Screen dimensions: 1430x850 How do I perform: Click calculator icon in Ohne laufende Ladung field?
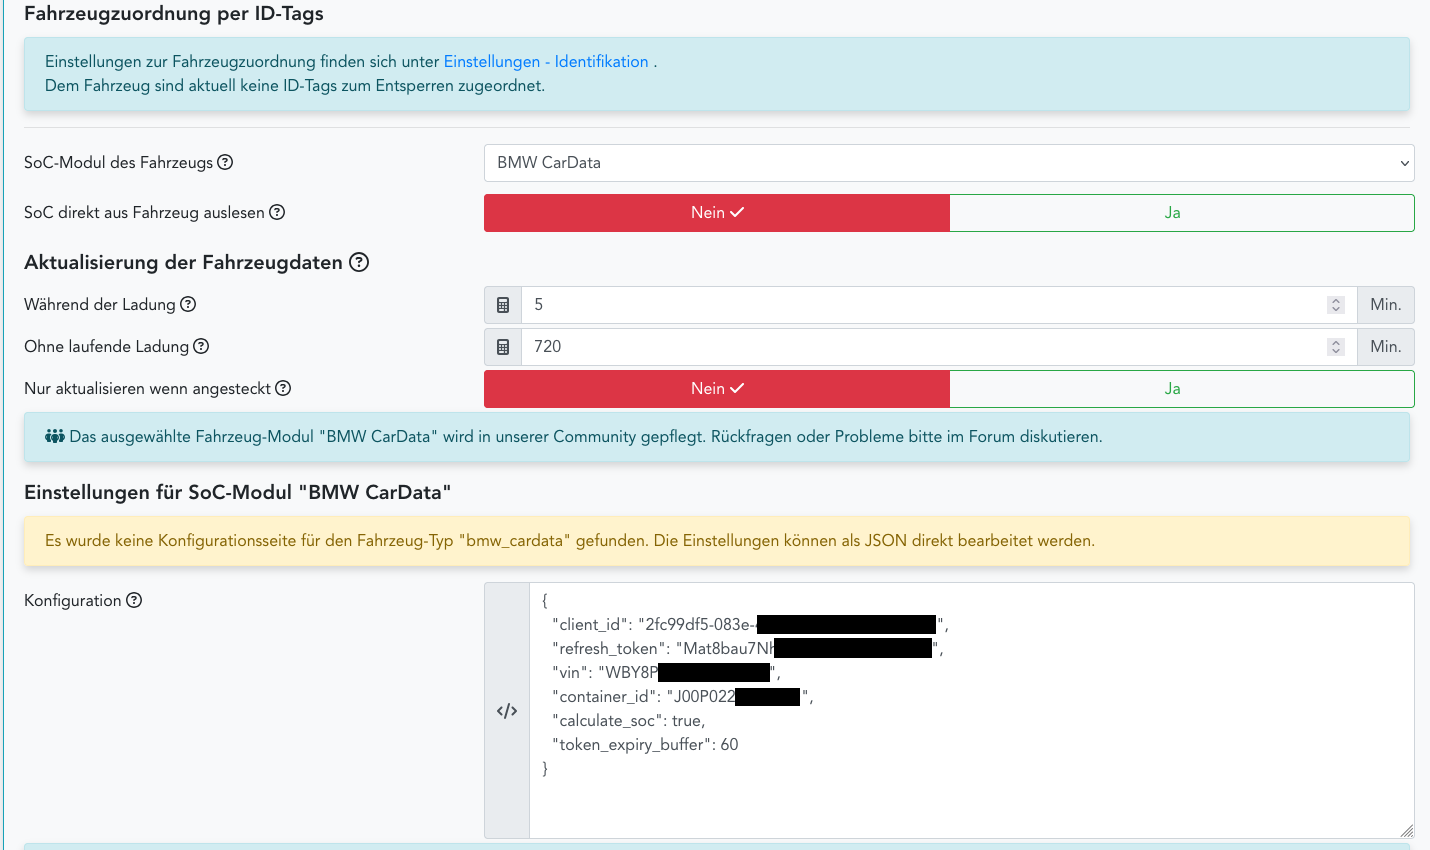point(503,347)
